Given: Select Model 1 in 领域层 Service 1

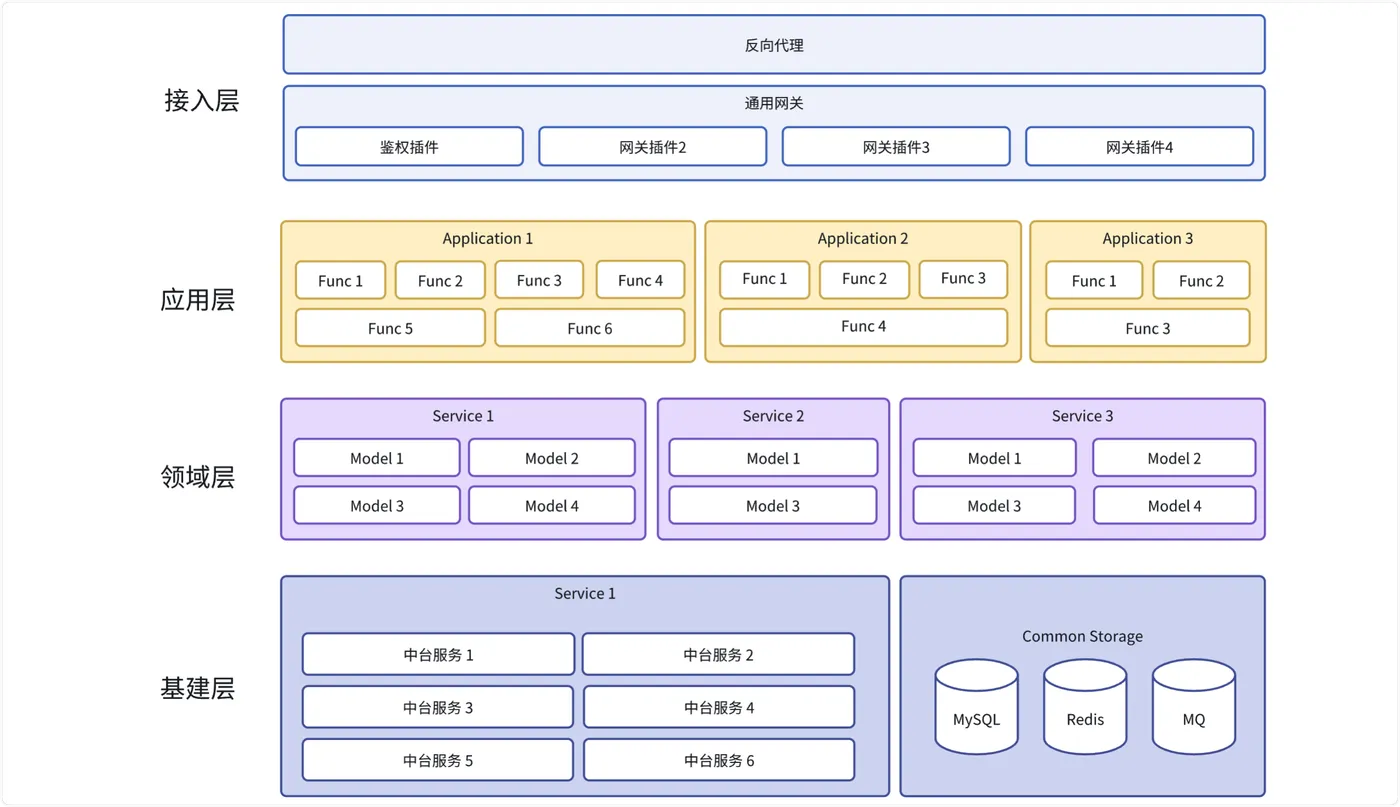Looking at the screenshot, I should (377, 458).
